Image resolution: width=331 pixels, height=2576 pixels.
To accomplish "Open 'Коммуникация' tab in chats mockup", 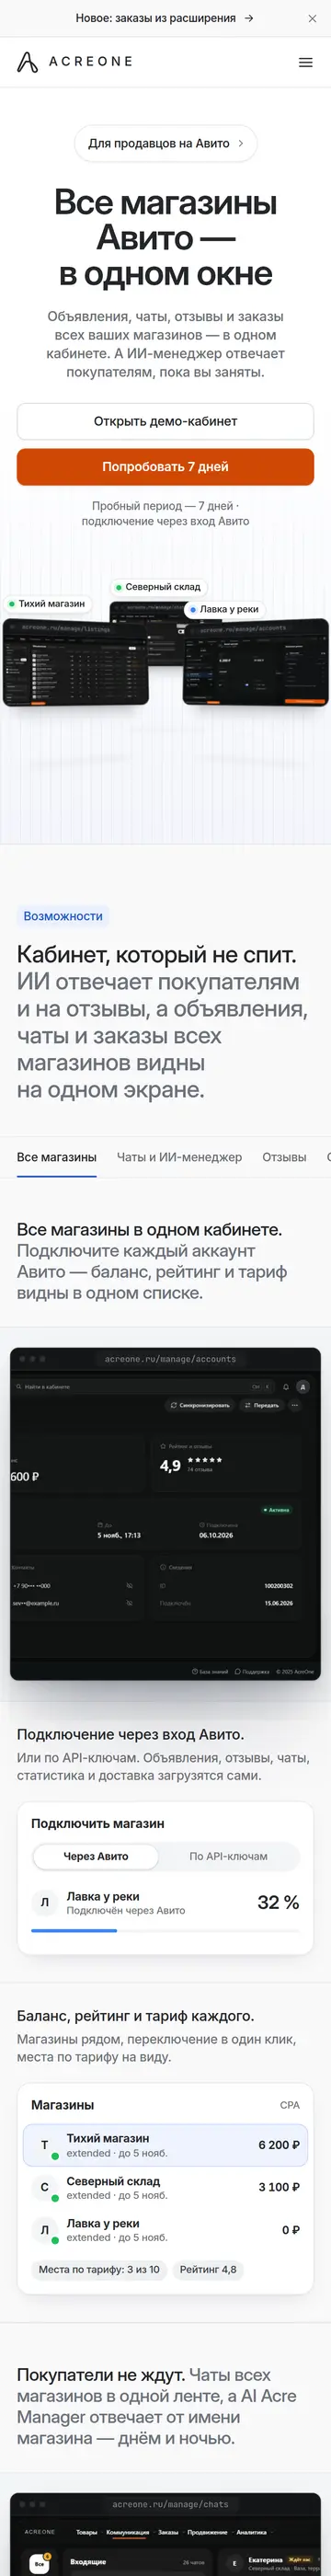I will [x=127, y=2532].
